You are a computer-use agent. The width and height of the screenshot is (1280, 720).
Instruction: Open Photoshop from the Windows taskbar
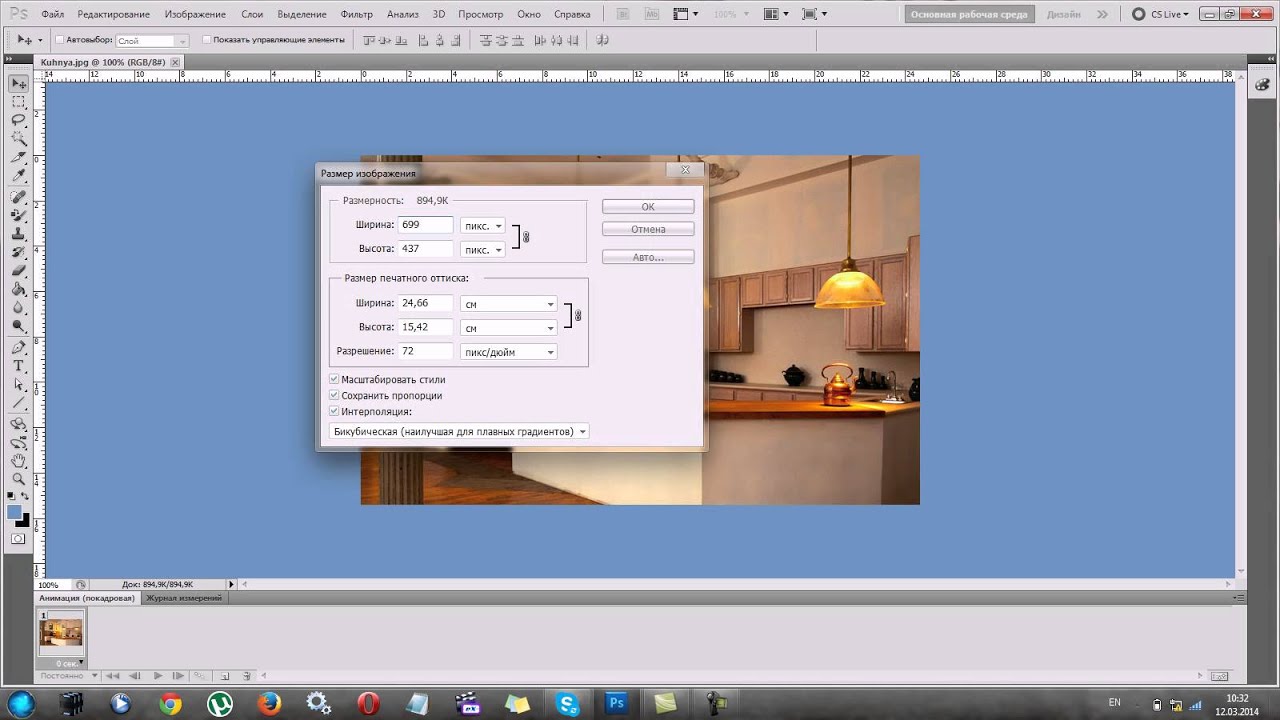click(x=616, y=703)
